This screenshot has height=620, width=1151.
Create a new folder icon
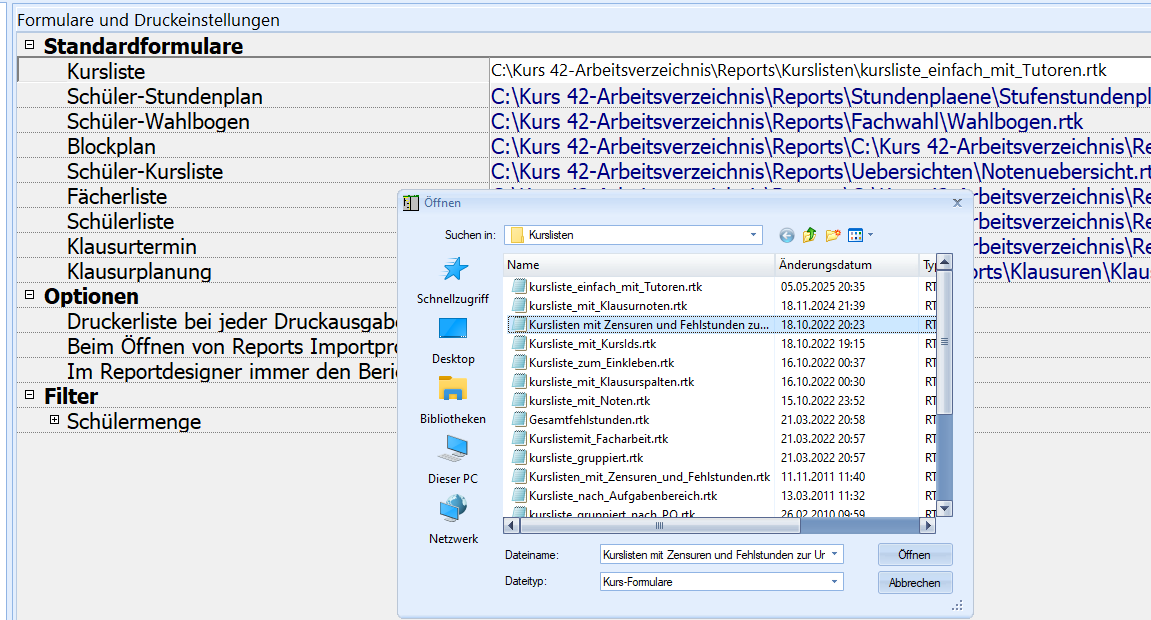pyautogui.click(x=832, y=236)
